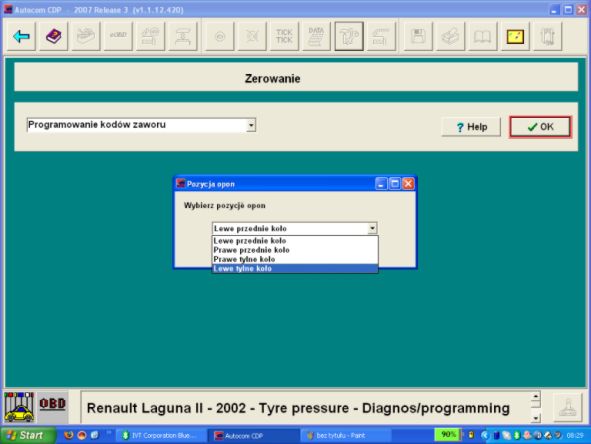
Task: Click the 'Wybierz pozycję opon' label
Action: (x=225, y=206)
